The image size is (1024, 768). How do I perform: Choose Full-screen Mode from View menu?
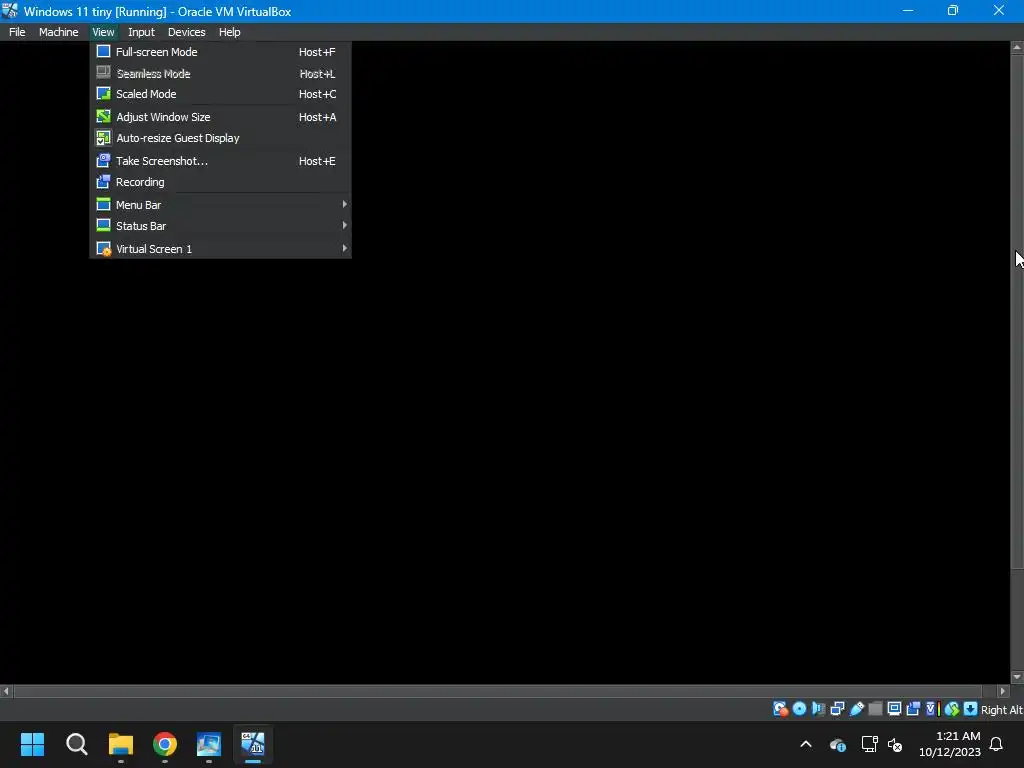[220, 52]
